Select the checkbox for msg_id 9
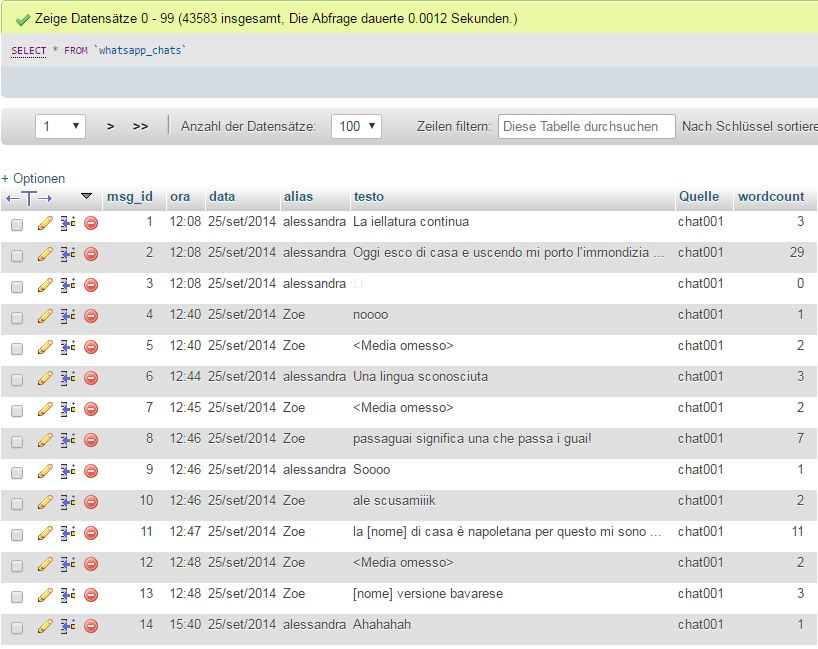 (x=17, y=471)
